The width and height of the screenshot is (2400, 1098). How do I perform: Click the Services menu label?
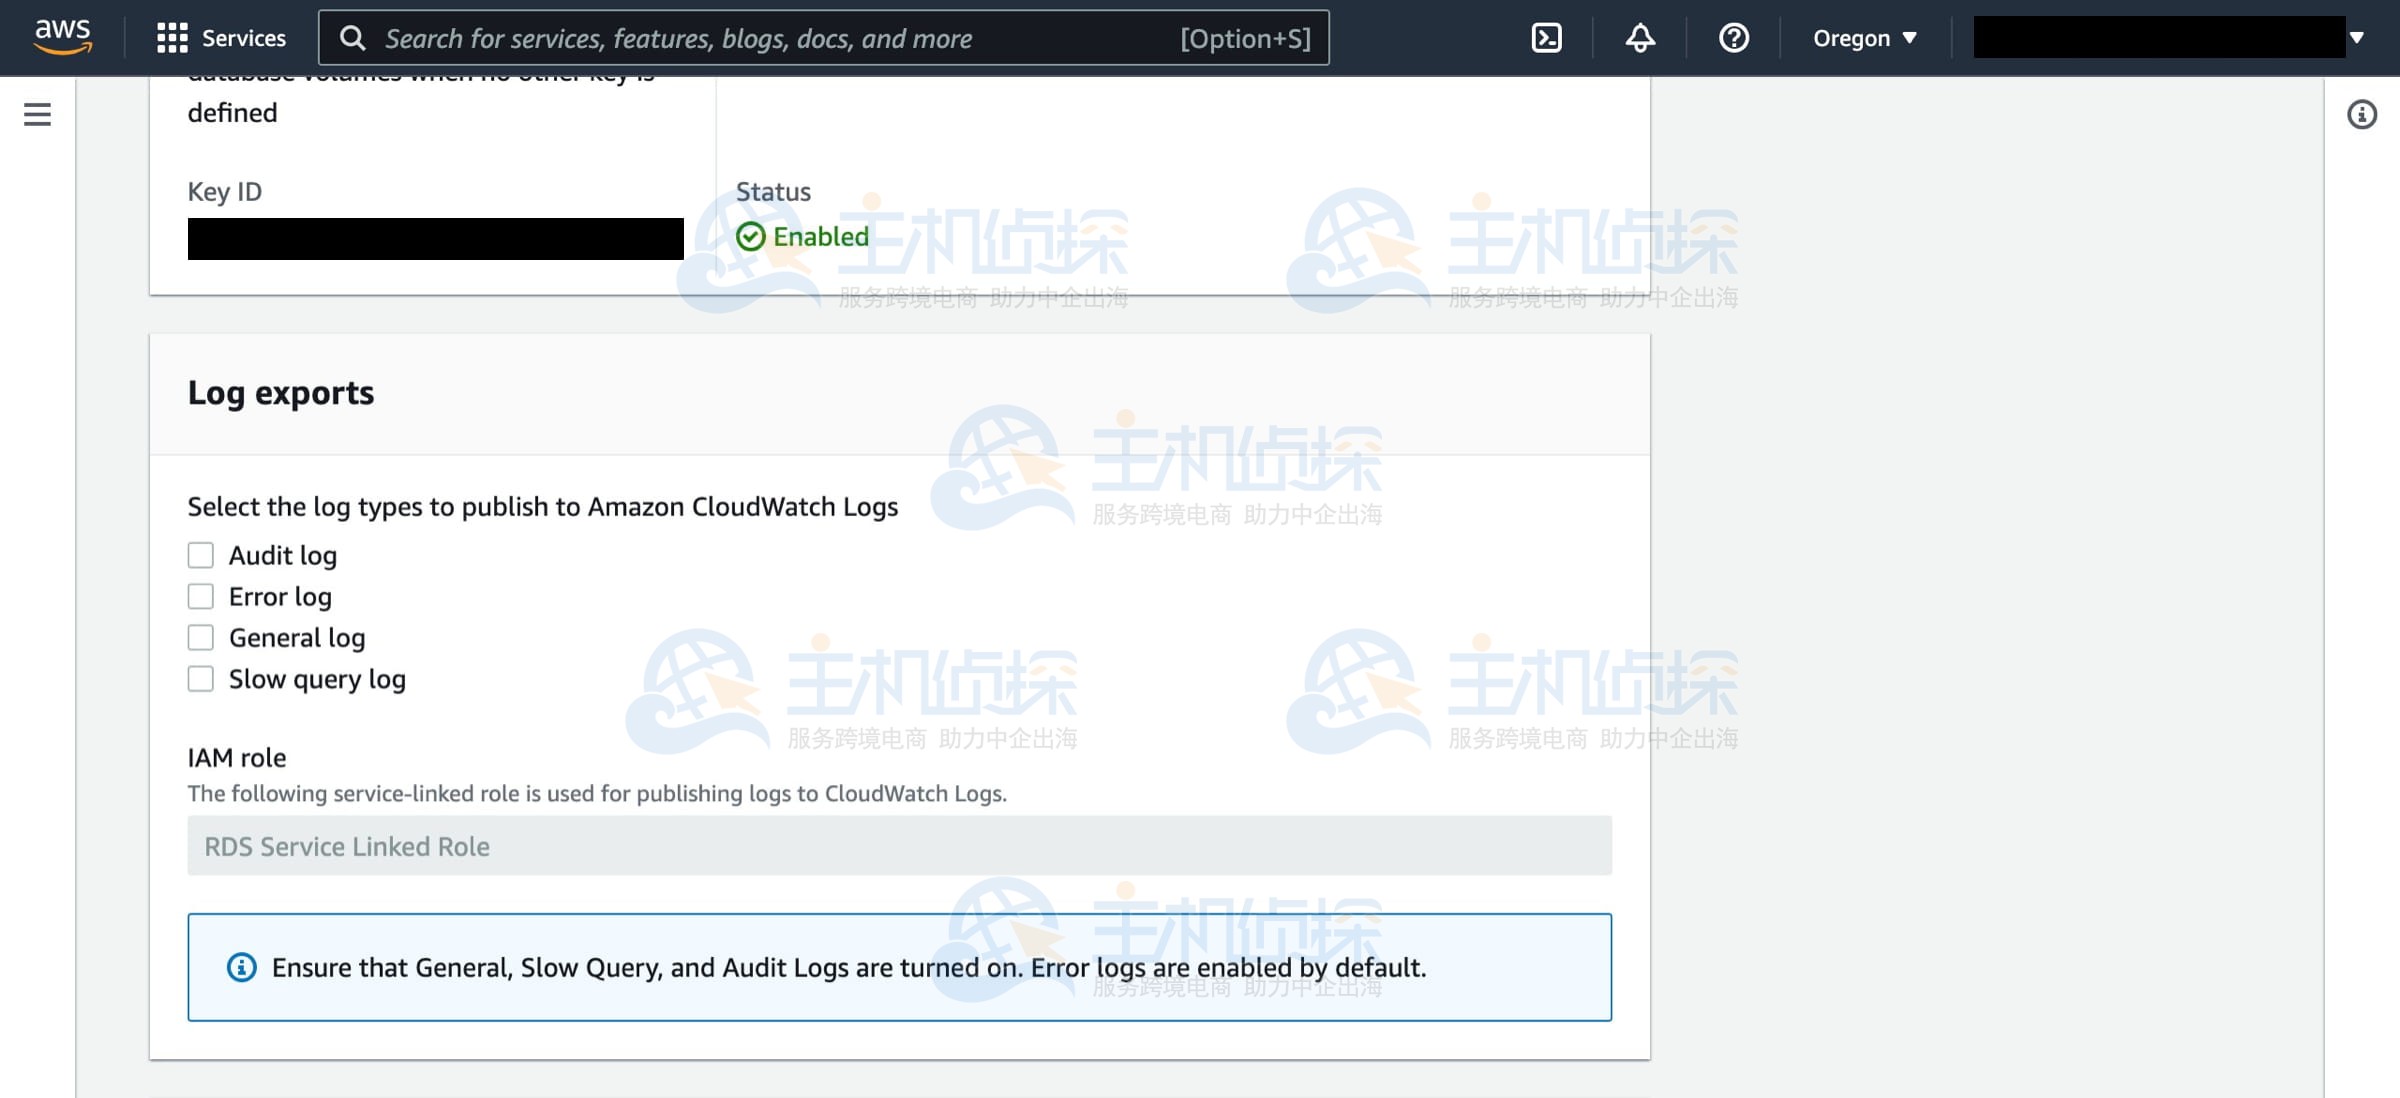coord(243,38)
